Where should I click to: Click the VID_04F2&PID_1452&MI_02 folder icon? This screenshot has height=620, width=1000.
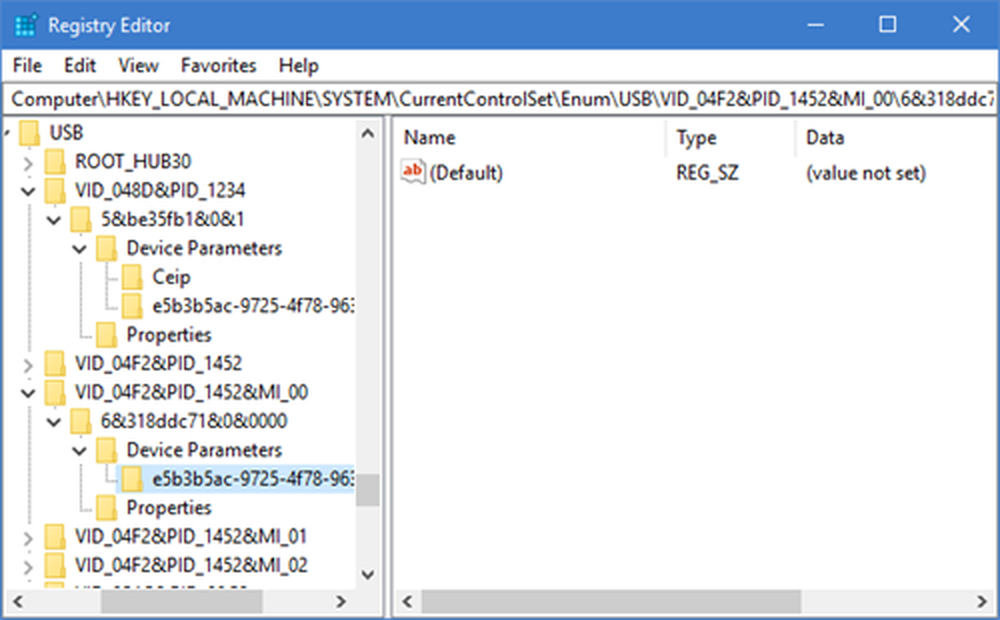pyautogui.click(x=55, y=566)
